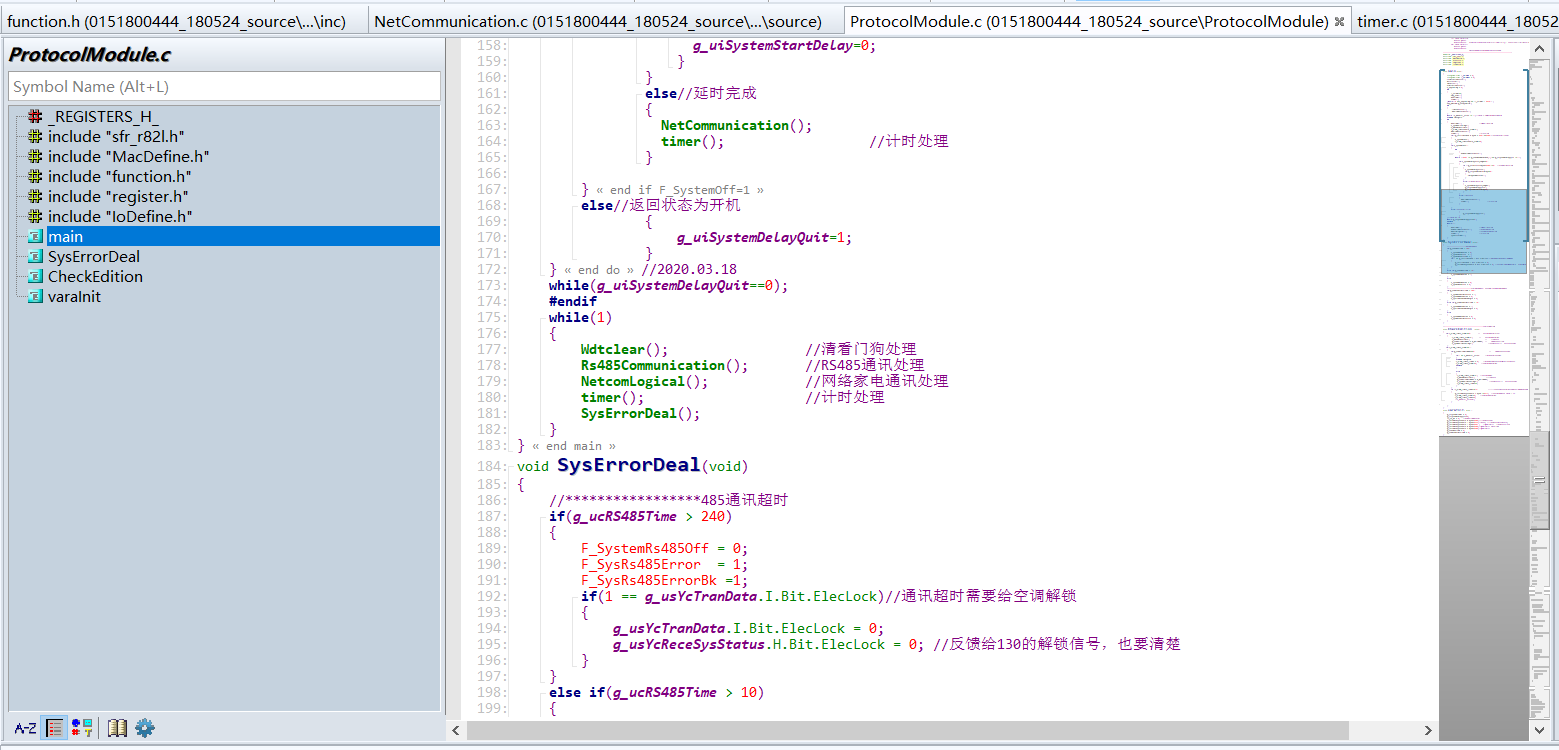This screenshot has width=1559, height=750.
Task: Click g_uiSystemDelayQuit=1 statement
Action: [765, 237]
